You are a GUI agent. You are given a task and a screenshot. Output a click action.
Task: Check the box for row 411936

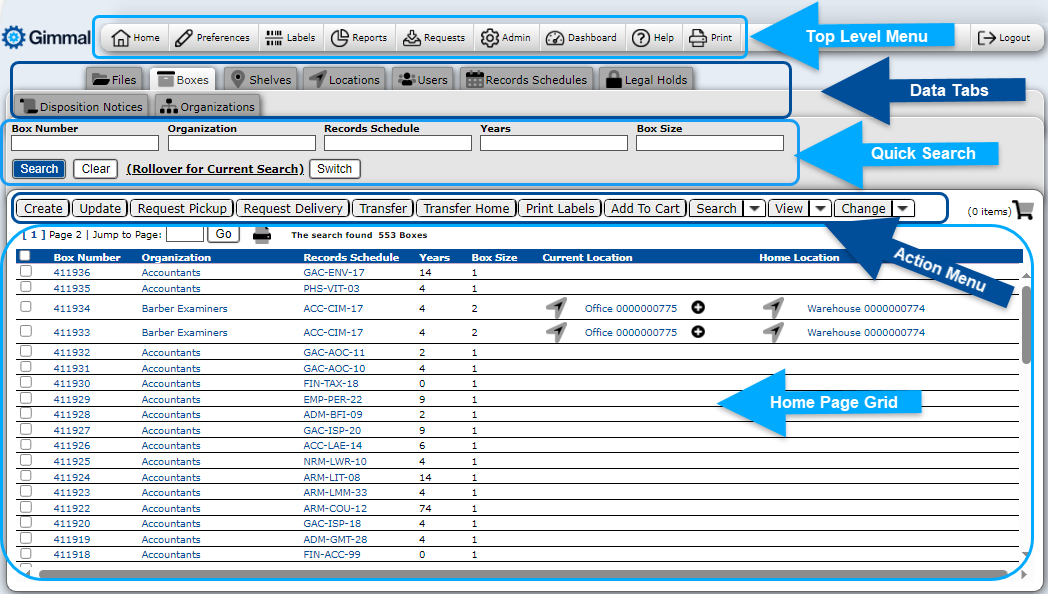26,271
